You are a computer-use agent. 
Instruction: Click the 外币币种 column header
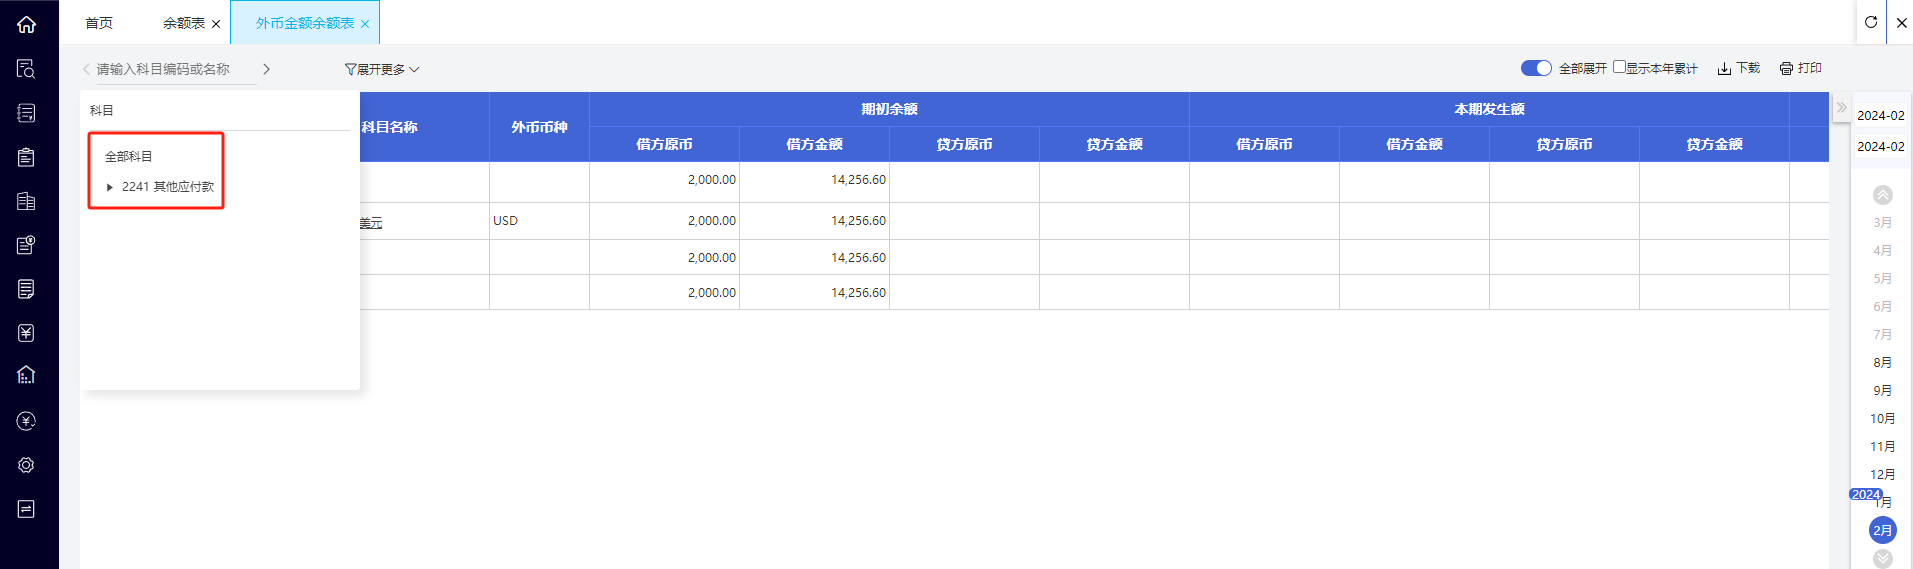(539, 127)
